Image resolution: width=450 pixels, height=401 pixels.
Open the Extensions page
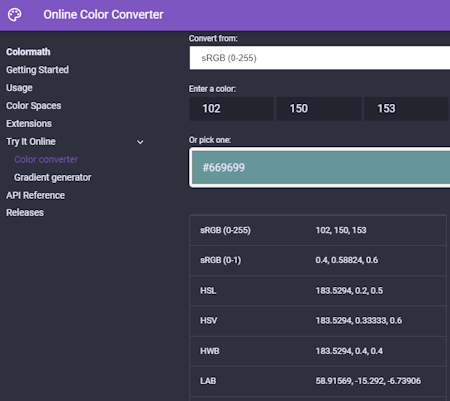(29, 124)
